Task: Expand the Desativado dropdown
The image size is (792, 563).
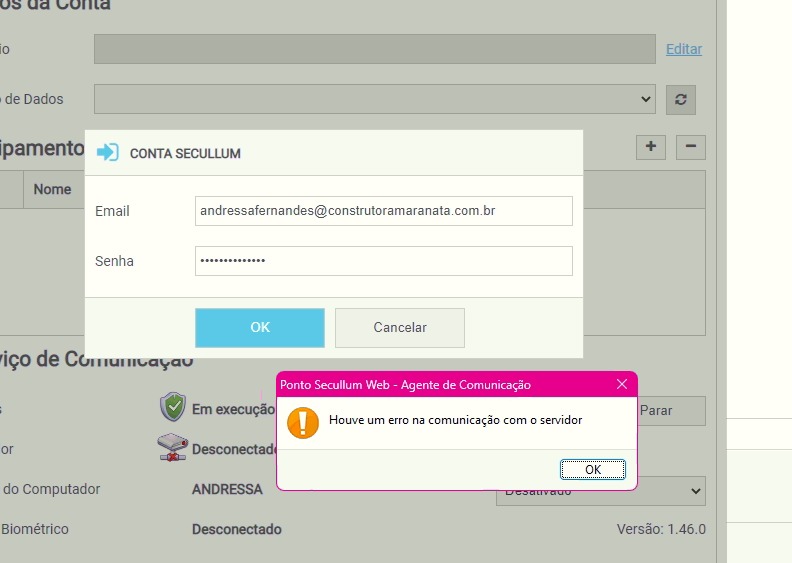Action: point(600,491)
